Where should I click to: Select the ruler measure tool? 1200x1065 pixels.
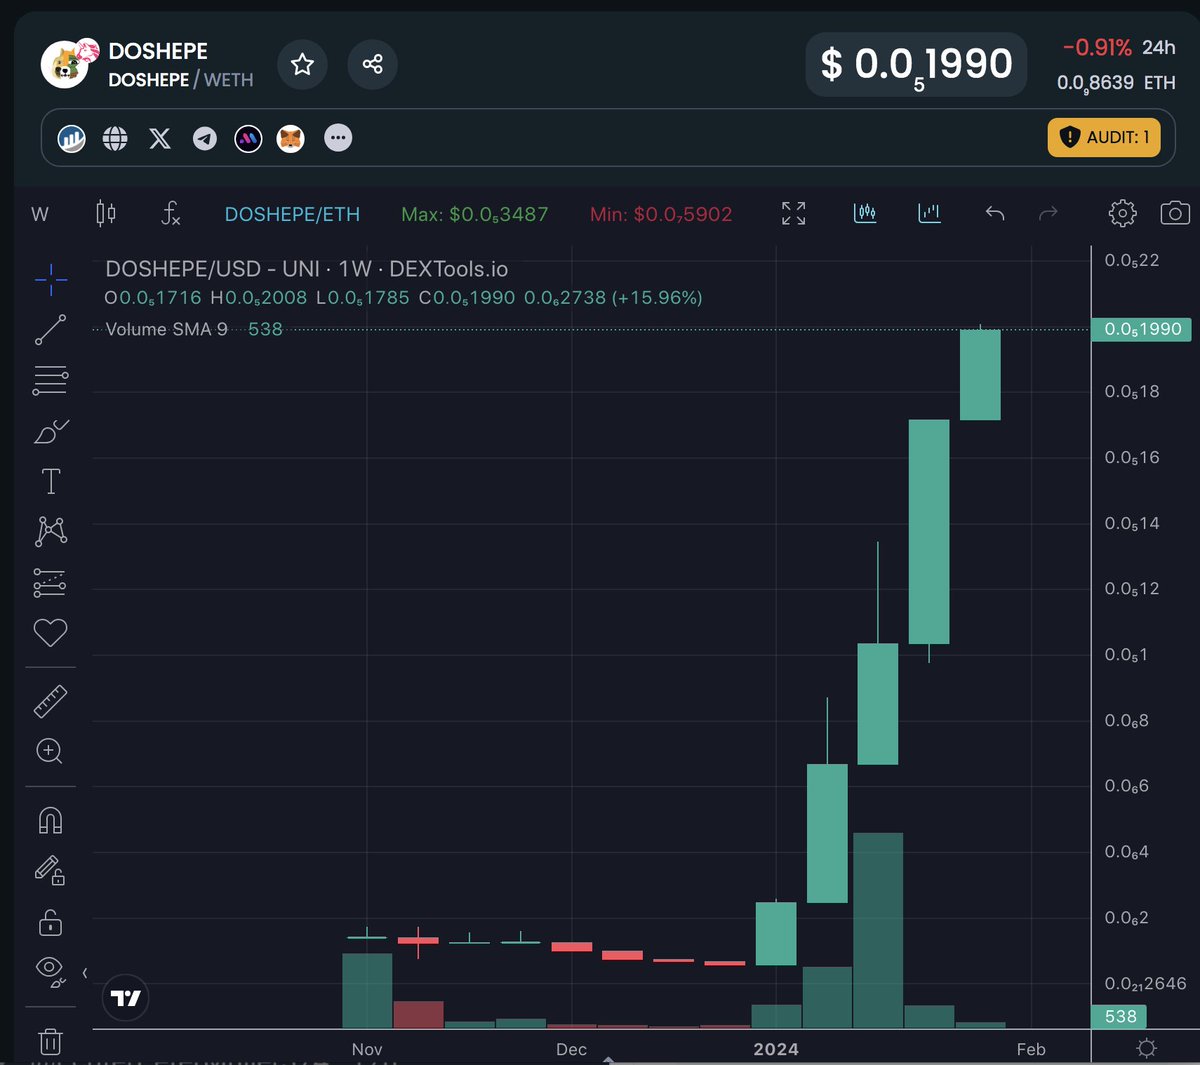pos(51,701)
